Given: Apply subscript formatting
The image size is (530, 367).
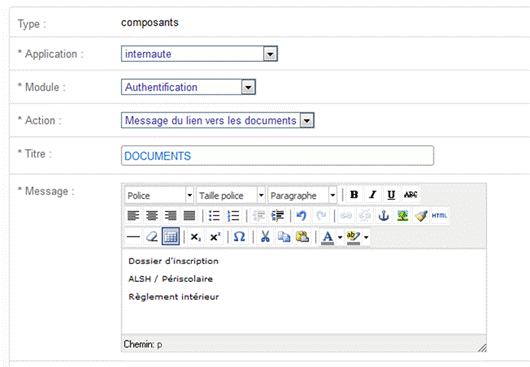Looking at the screenshot, I should pos(195,237).
